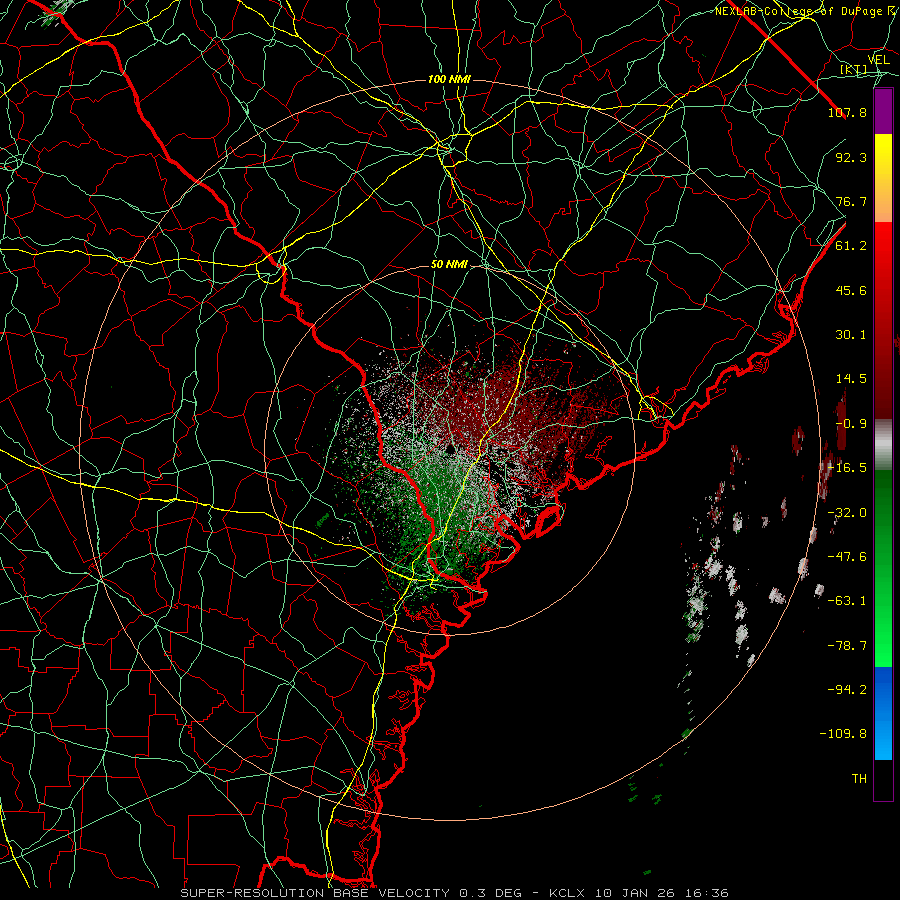The height and width of the screenshot is (900, 900).
Task: Click the -16.5 velocity scale value
Action: click(847, 468)
